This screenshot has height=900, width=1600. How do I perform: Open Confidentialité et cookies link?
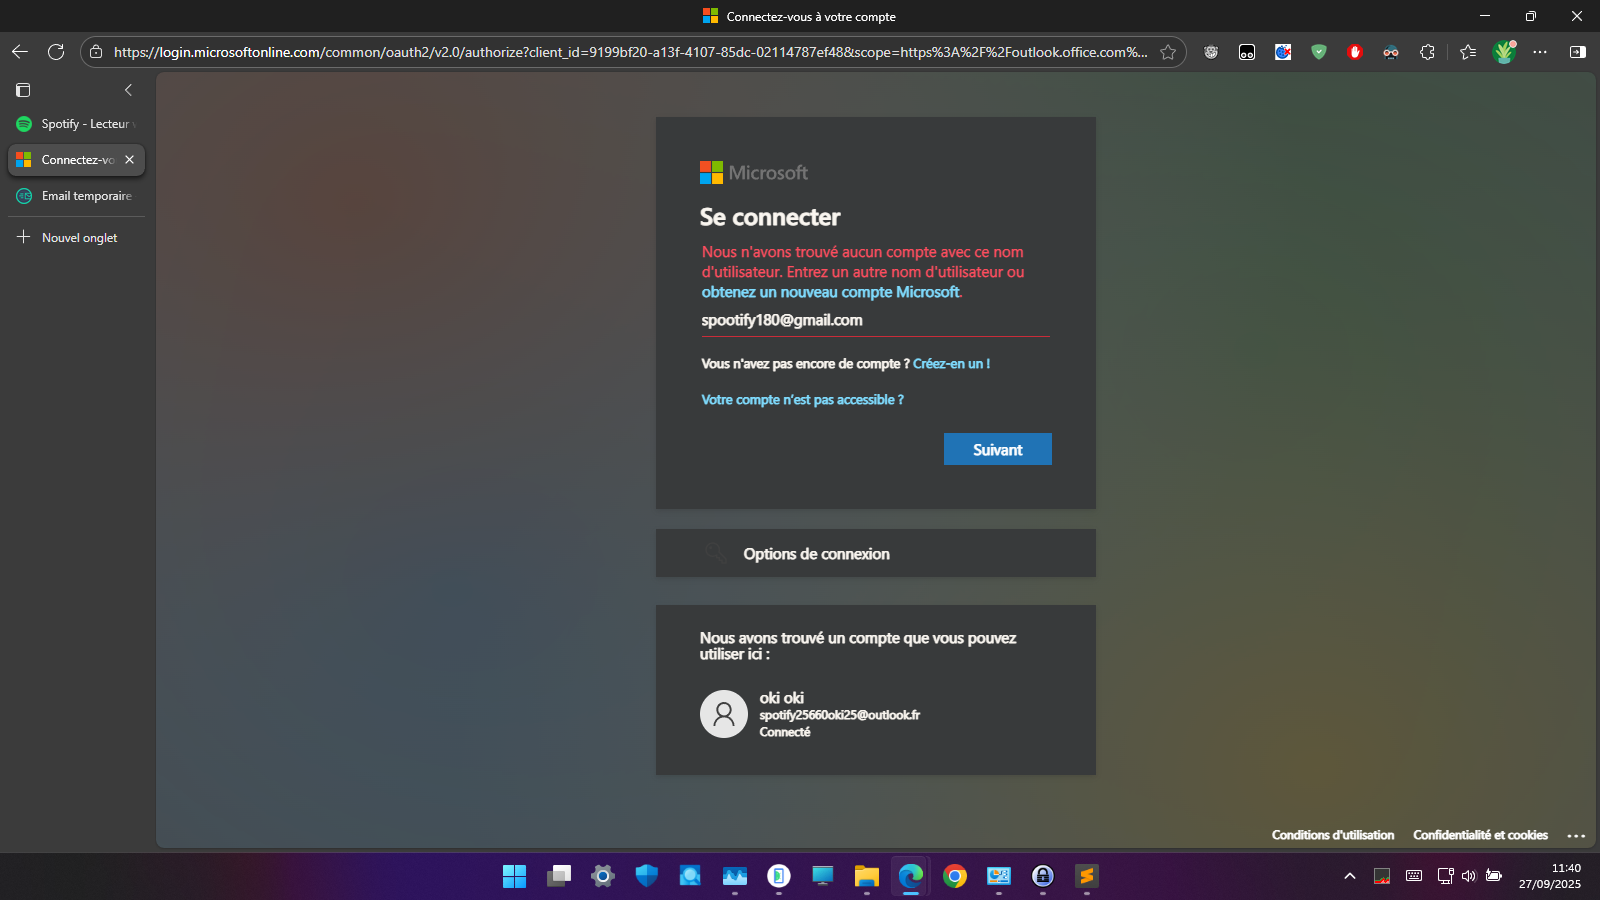click(1480, 835)
